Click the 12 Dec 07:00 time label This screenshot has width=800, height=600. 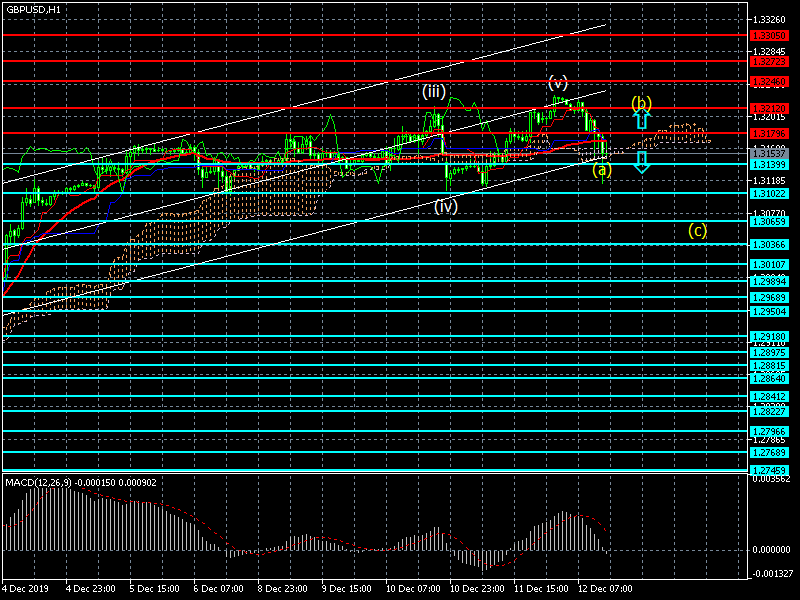605,588
